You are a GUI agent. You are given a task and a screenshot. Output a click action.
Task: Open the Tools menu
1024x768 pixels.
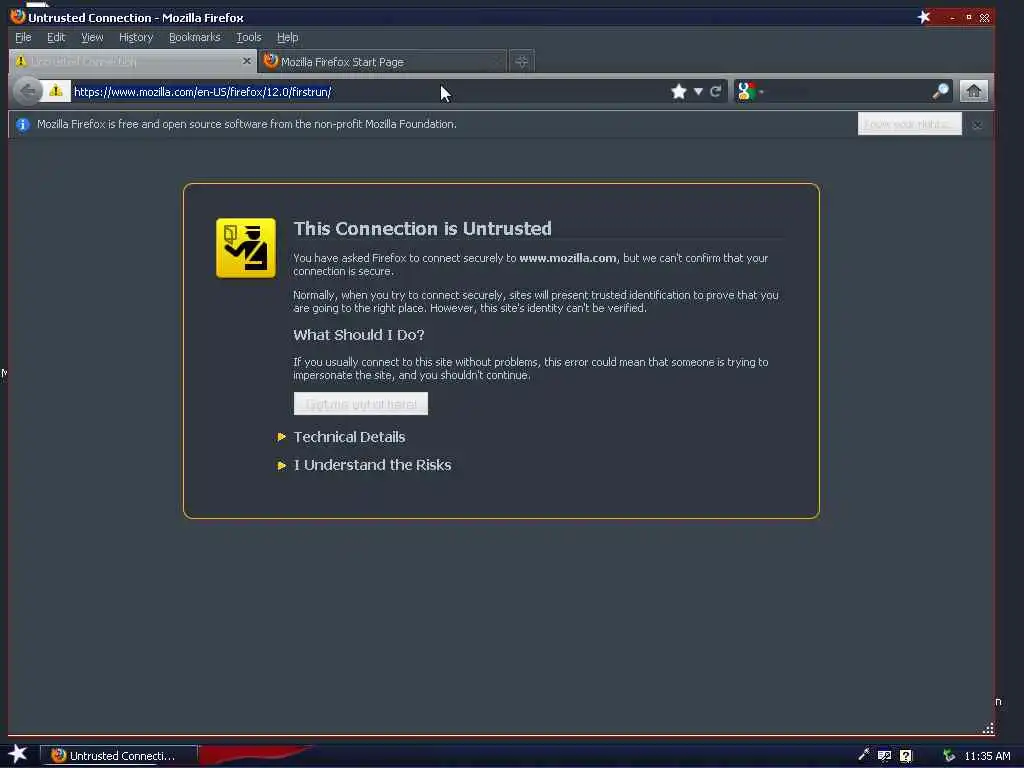[249, 37]
